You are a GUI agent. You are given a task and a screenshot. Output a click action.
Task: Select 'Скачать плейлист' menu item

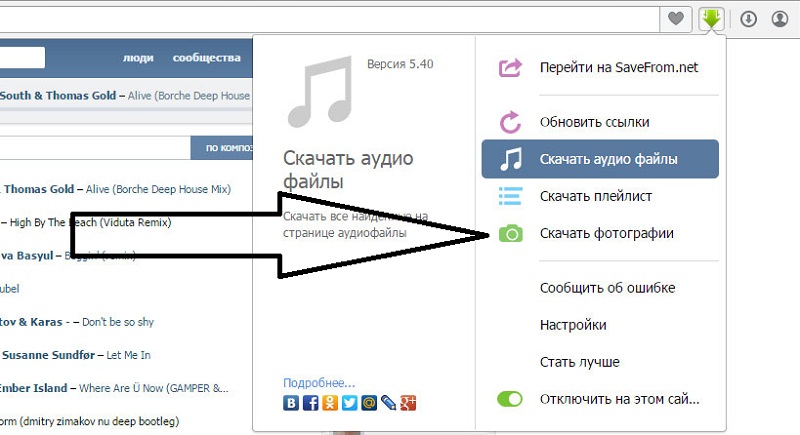[596, 196]
